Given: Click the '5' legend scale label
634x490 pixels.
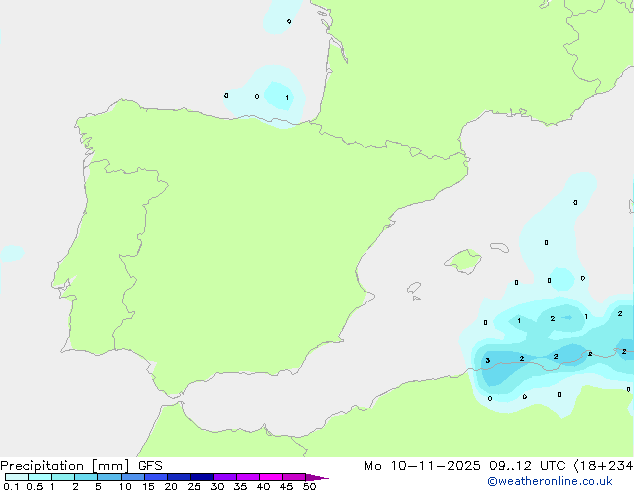Looking at the screenshot, I should pos(98,486).
